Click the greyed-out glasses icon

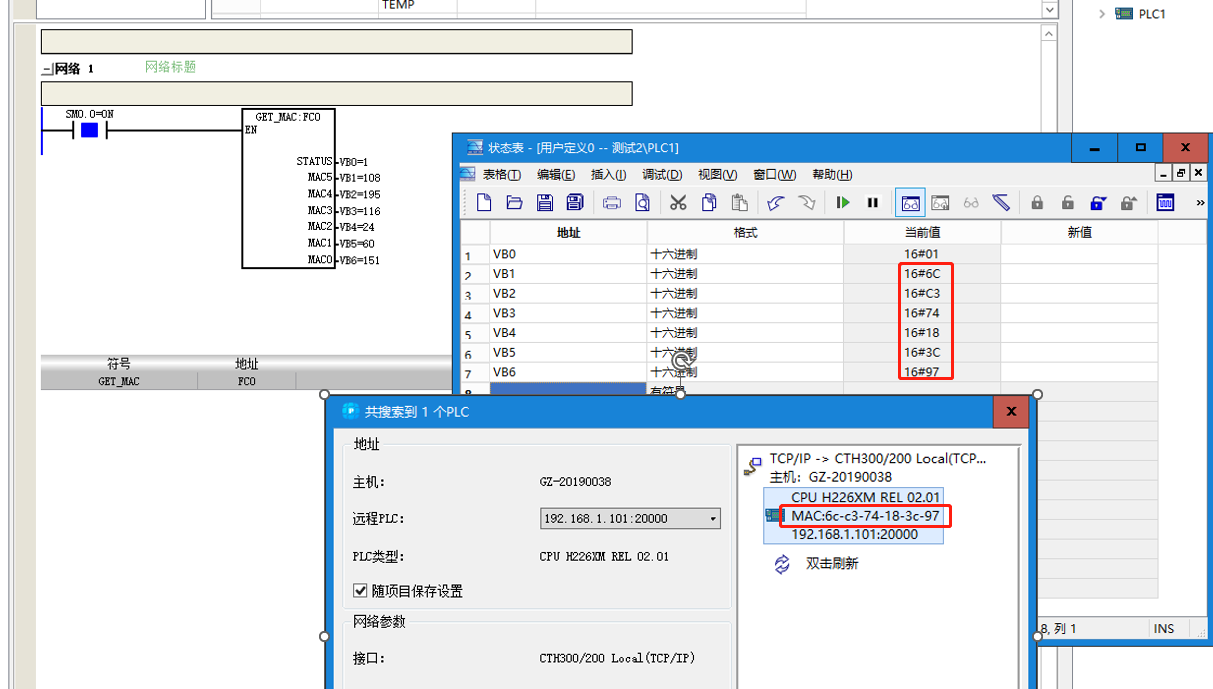coord(971,203)
